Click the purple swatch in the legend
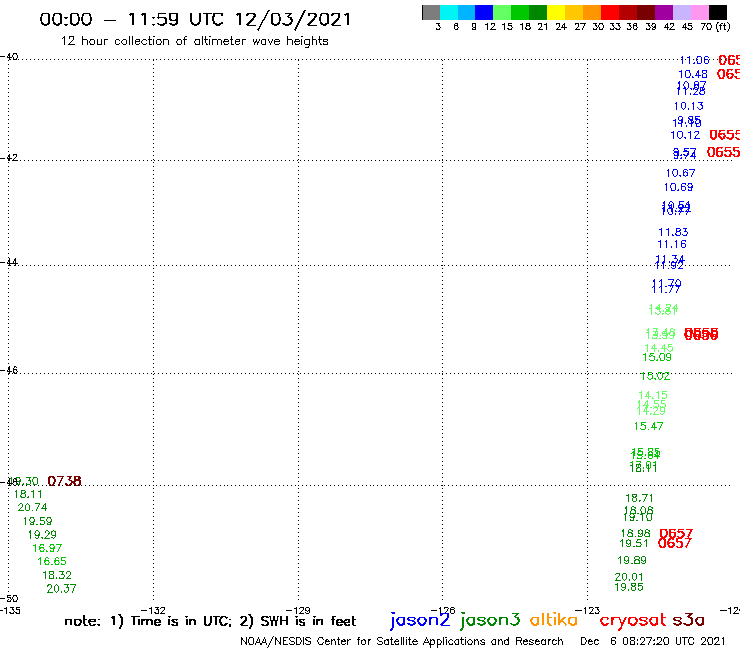 click(664, 12)
